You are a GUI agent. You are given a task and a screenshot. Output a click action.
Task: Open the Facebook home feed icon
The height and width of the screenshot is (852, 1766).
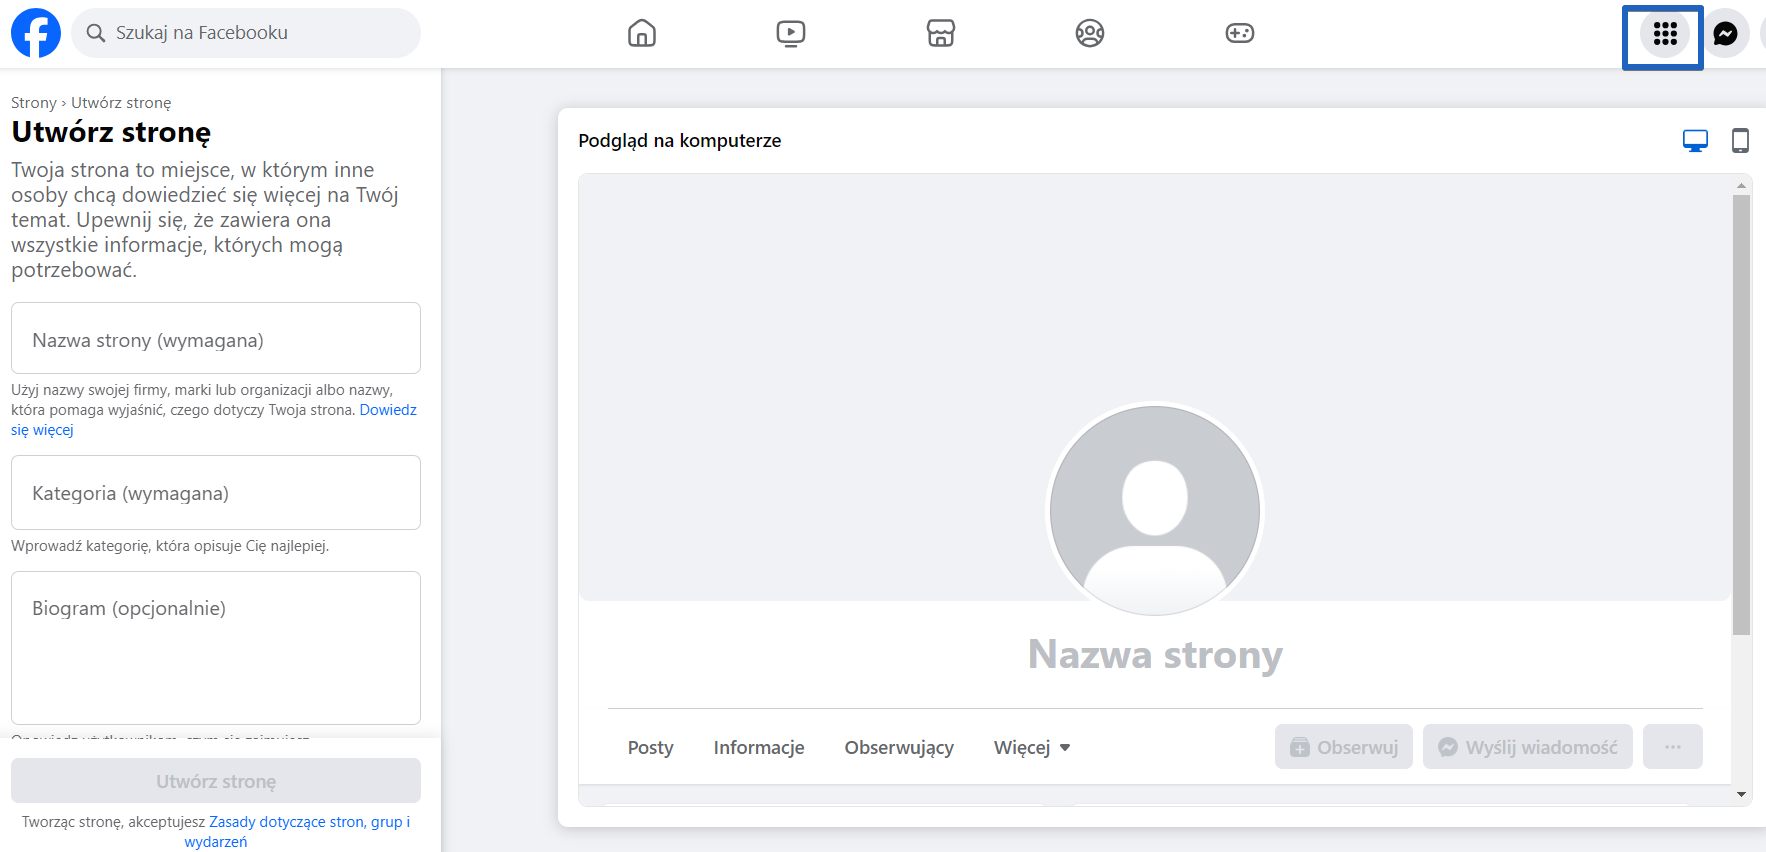(x=642, y=33)
